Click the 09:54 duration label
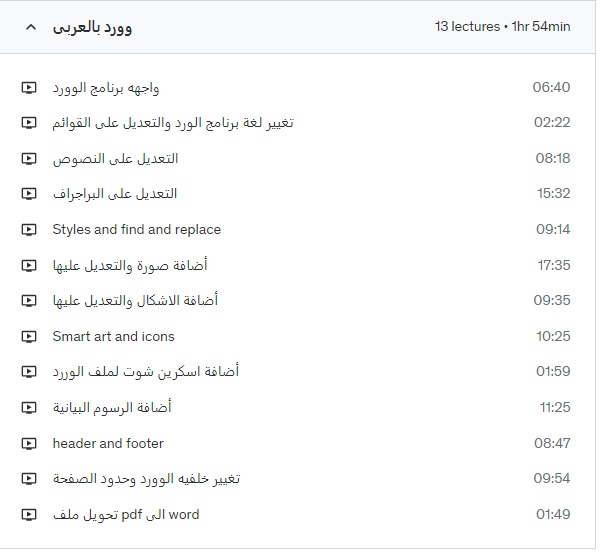The image size is (601, 555). 552,478
